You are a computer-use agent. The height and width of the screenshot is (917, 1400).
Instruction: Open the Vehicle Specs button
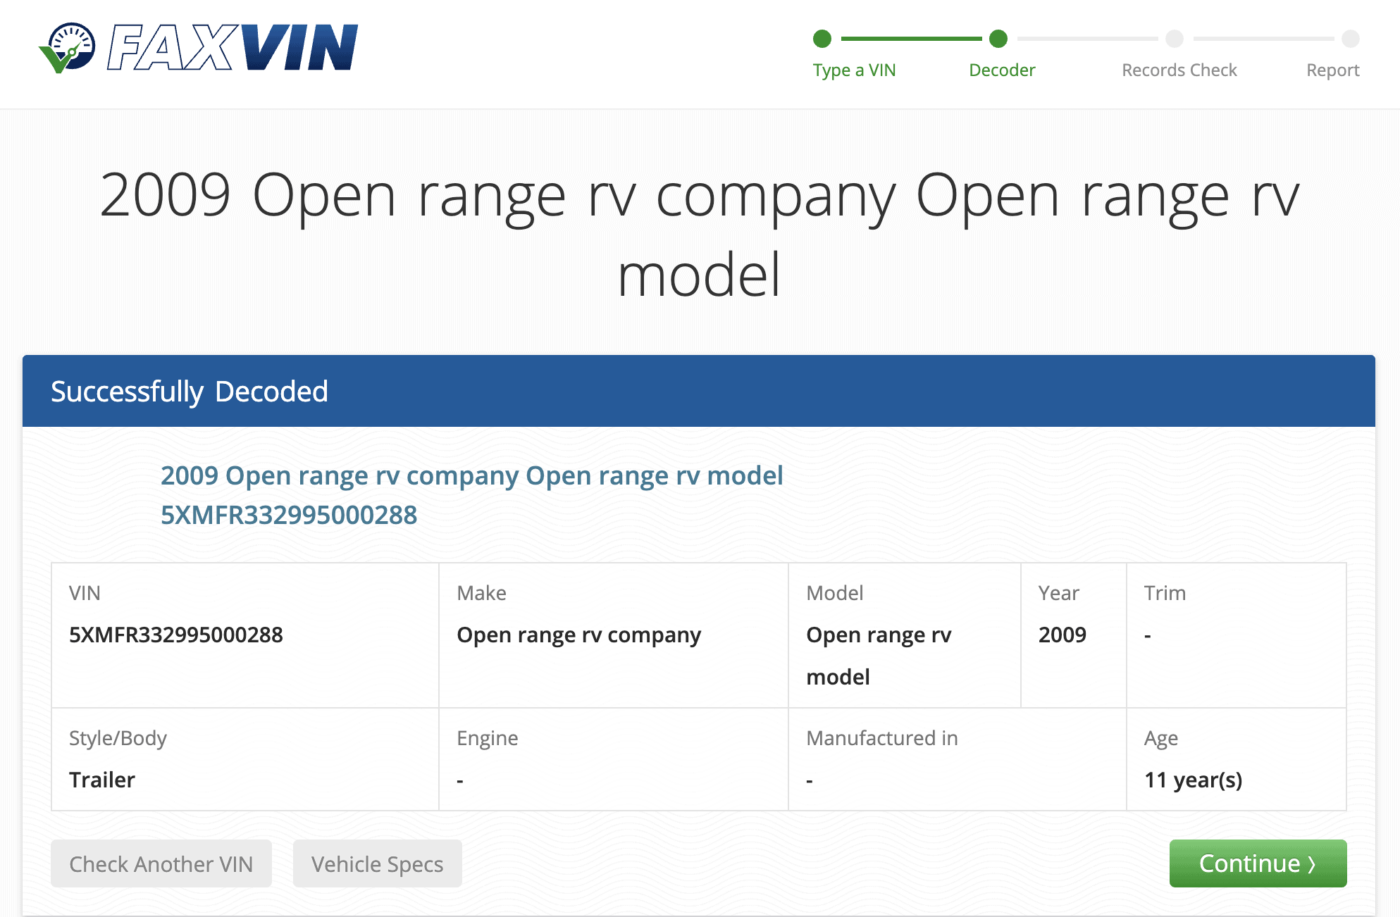click(377, 863)
